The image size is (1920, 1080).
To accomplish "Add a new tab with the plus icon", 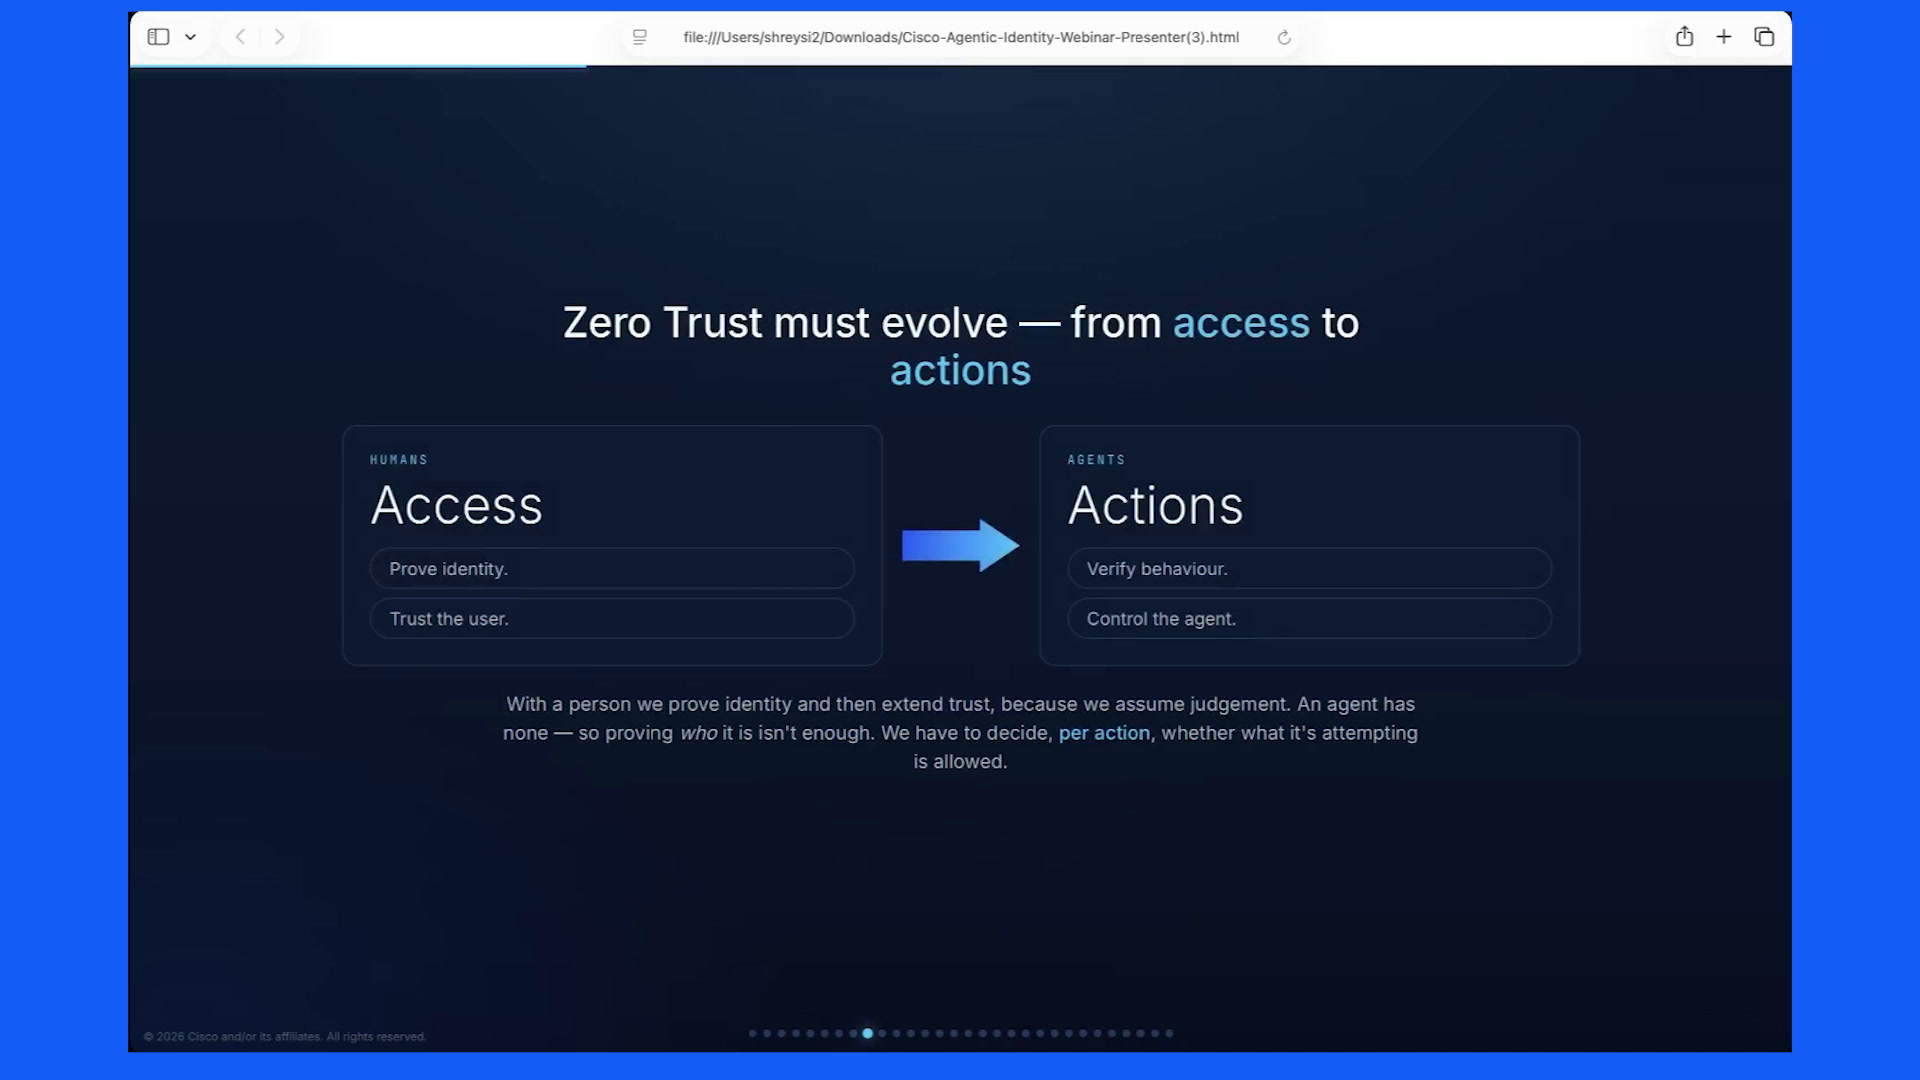I will coord(1724,37).
